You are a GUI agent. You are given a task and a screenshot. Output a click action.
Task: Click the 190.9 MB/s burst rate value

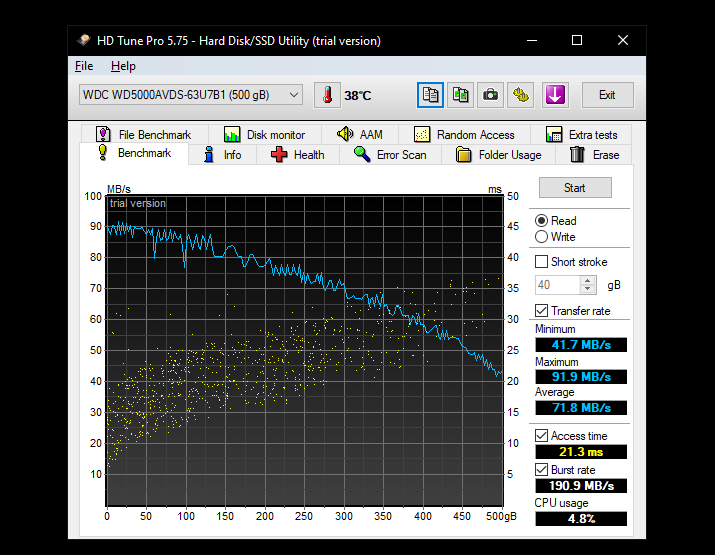tap(581, 486)
